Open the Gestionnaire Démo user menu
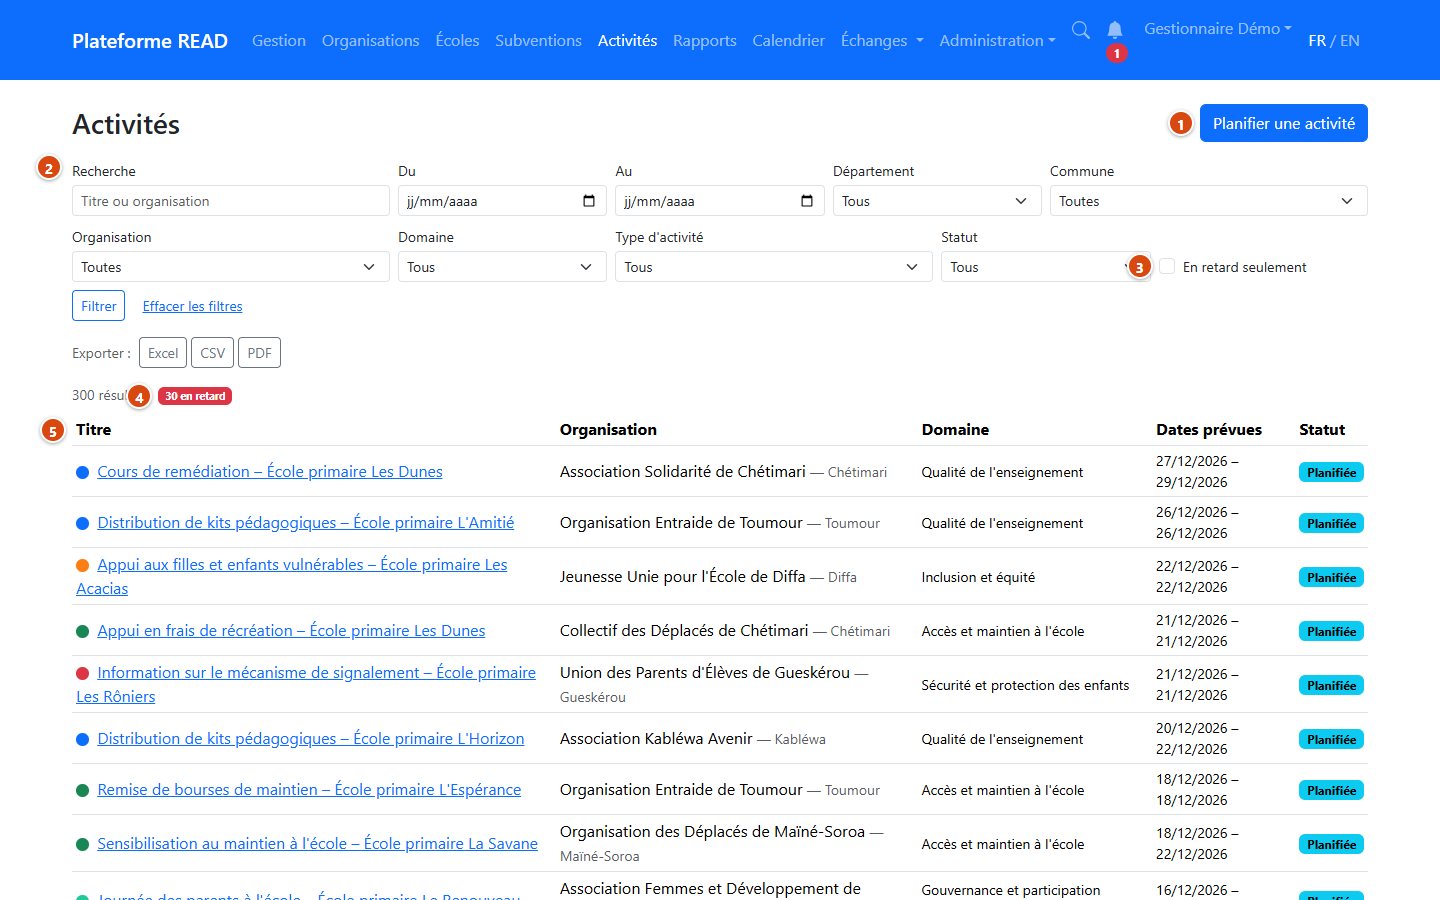 (x=1218, y=28)
